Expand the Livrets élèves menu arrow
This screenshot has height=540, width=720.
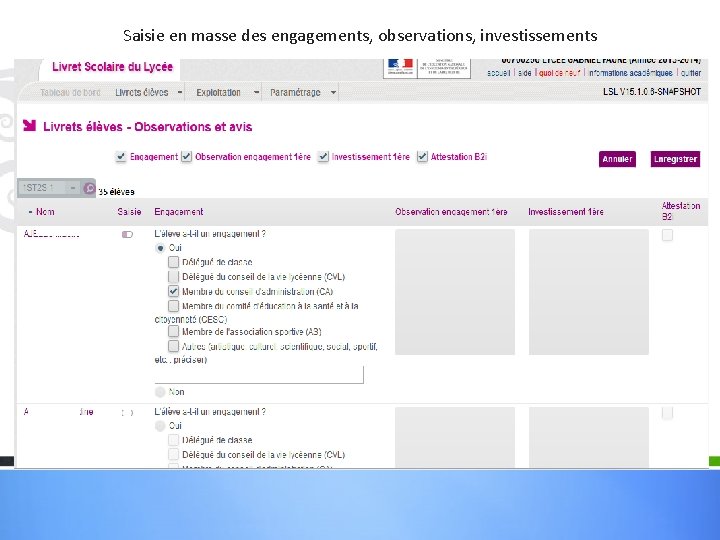(x=180, y=92)
